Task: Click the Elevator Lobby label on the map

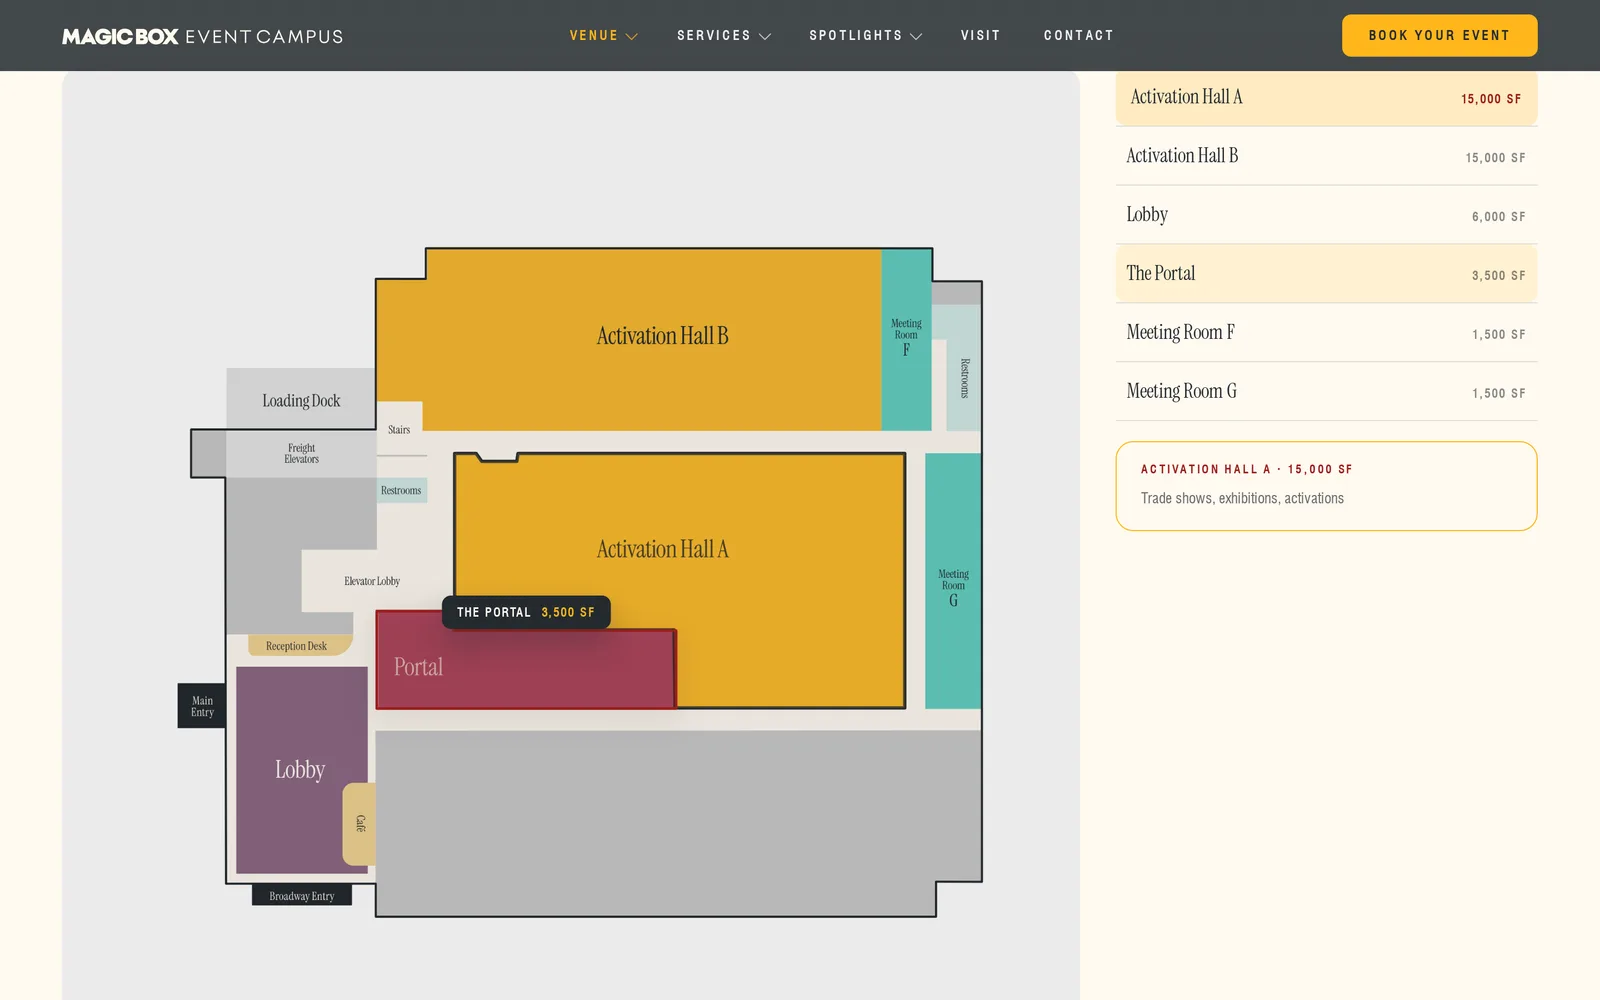Action: pos(372,581)
